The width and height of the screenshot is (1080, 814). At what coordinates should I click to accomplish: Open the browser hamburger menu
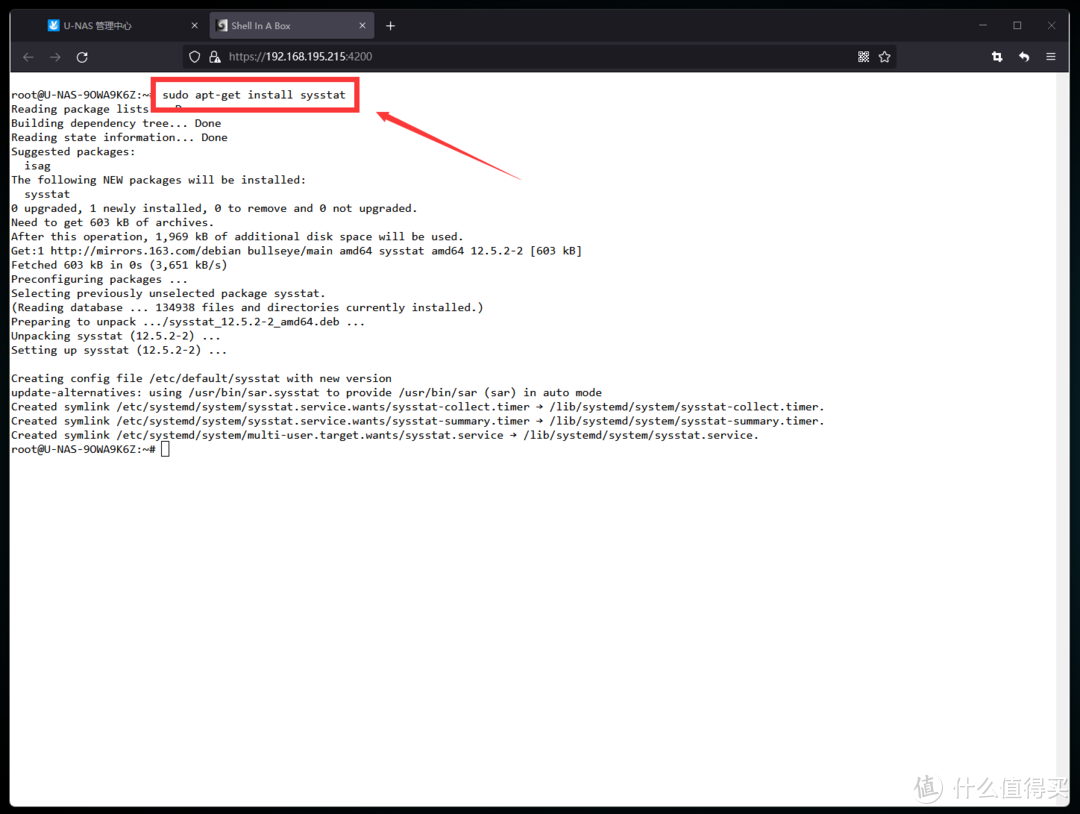coord(1050,56)
